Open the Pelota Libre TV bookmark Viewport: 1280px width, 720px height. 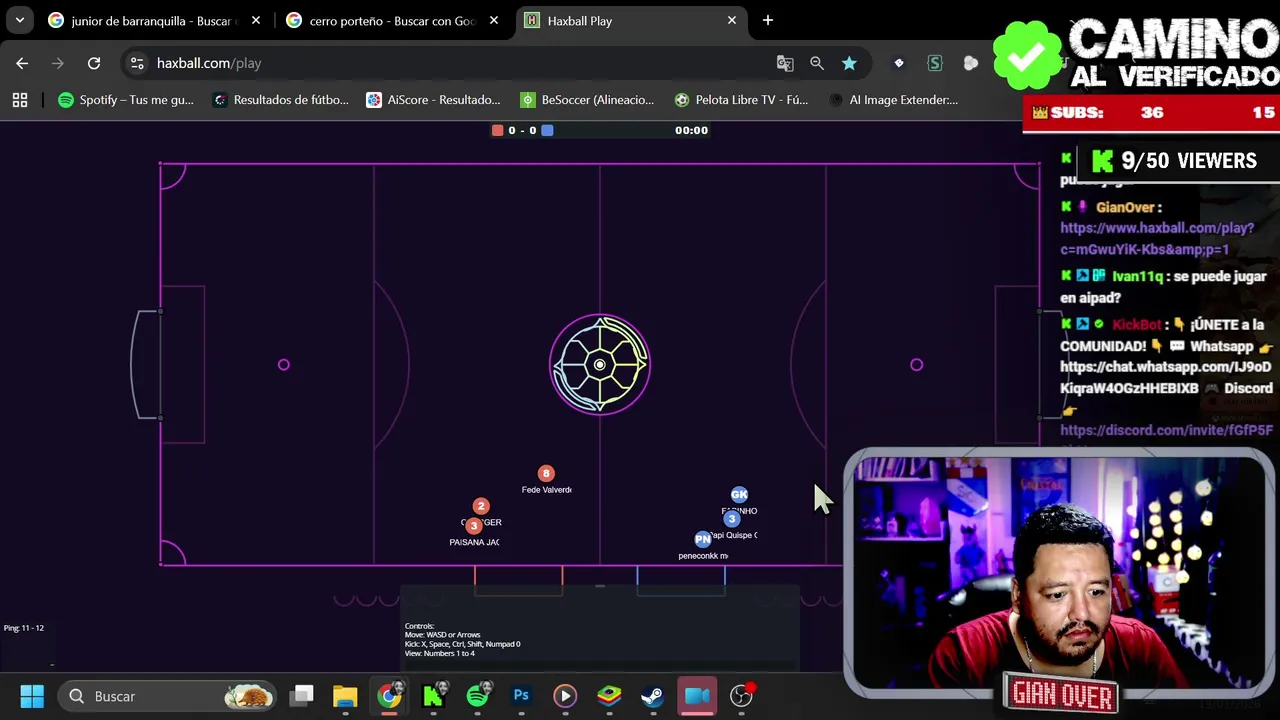[x=741, y=99]
